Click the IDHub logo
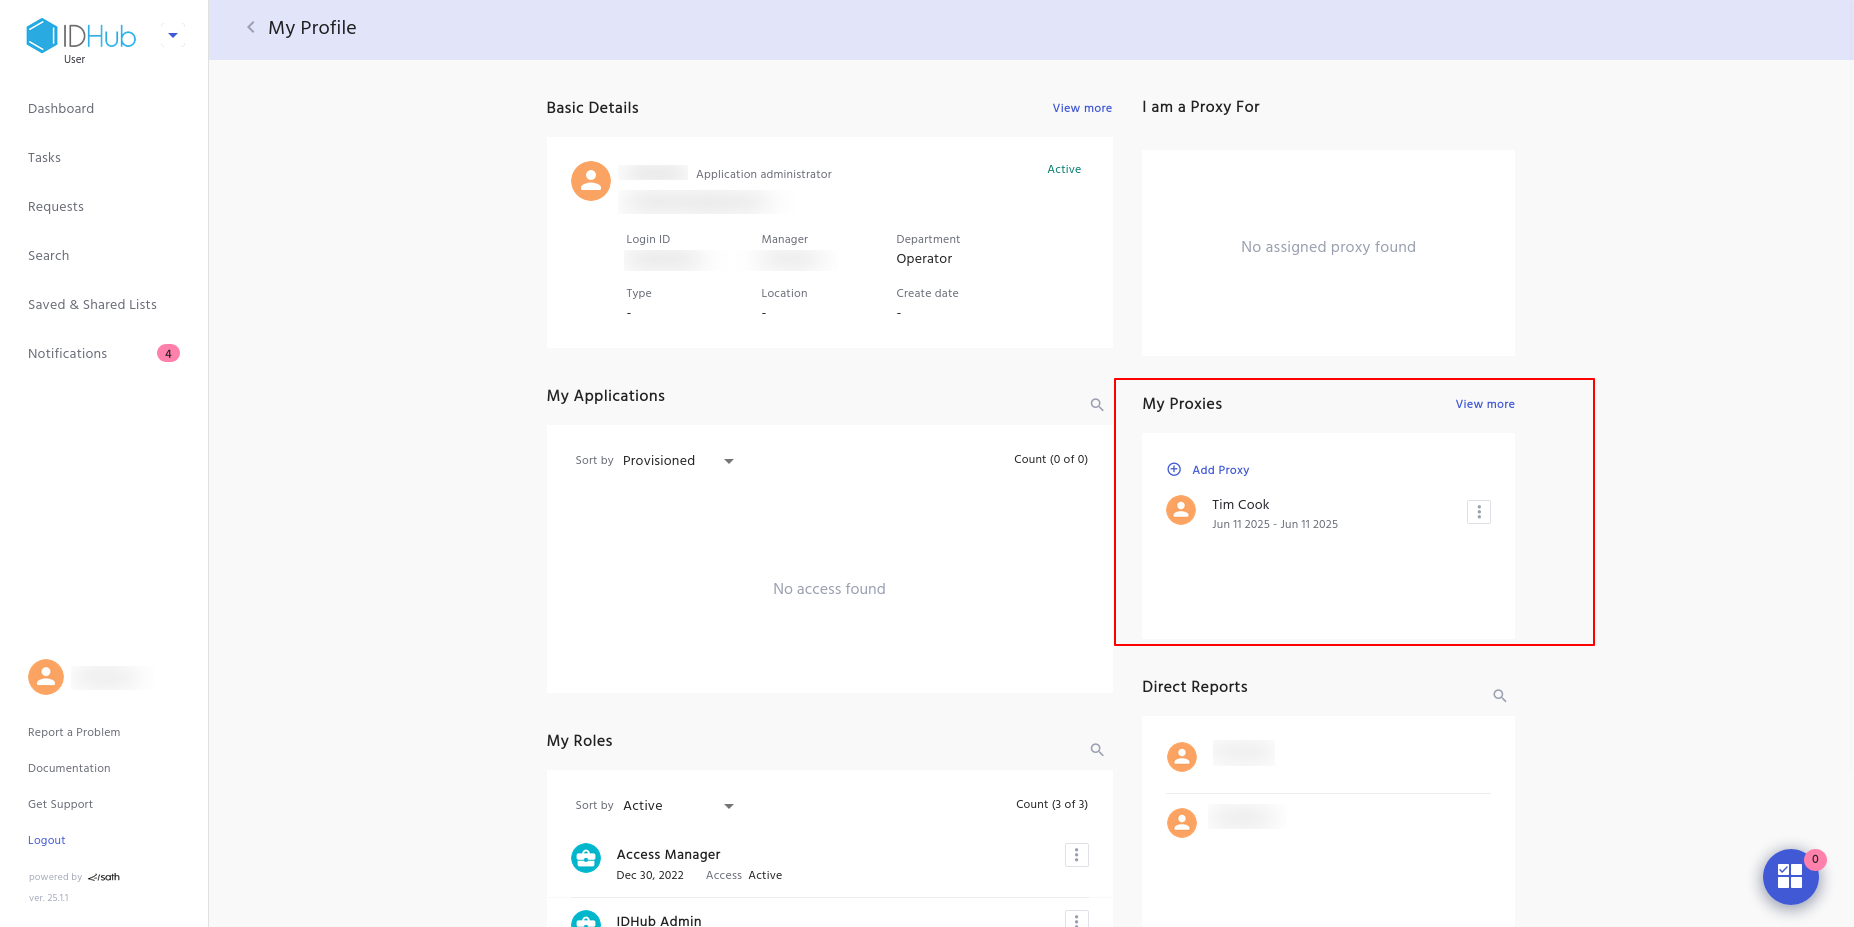This screenshot has height=927, width=1854. point(81,36)
